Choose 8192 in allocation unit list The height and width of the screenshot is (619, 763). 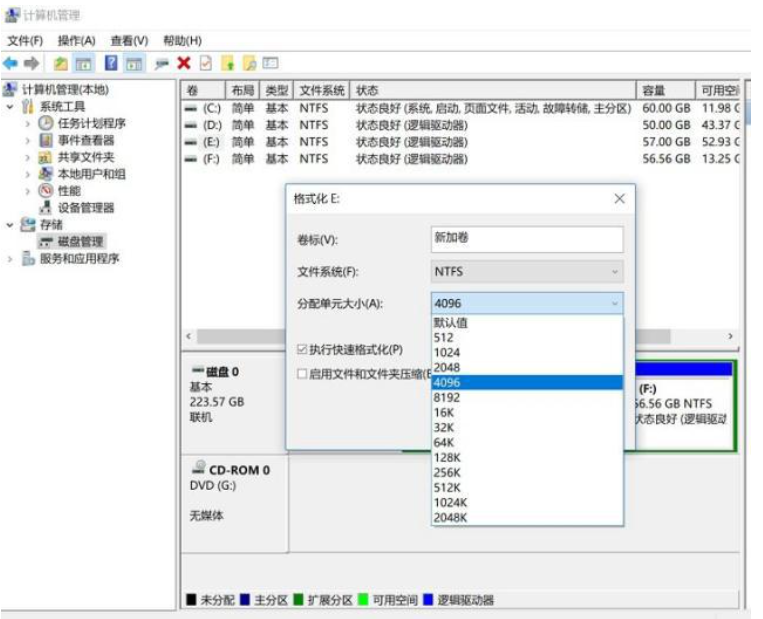coord(447,397)
